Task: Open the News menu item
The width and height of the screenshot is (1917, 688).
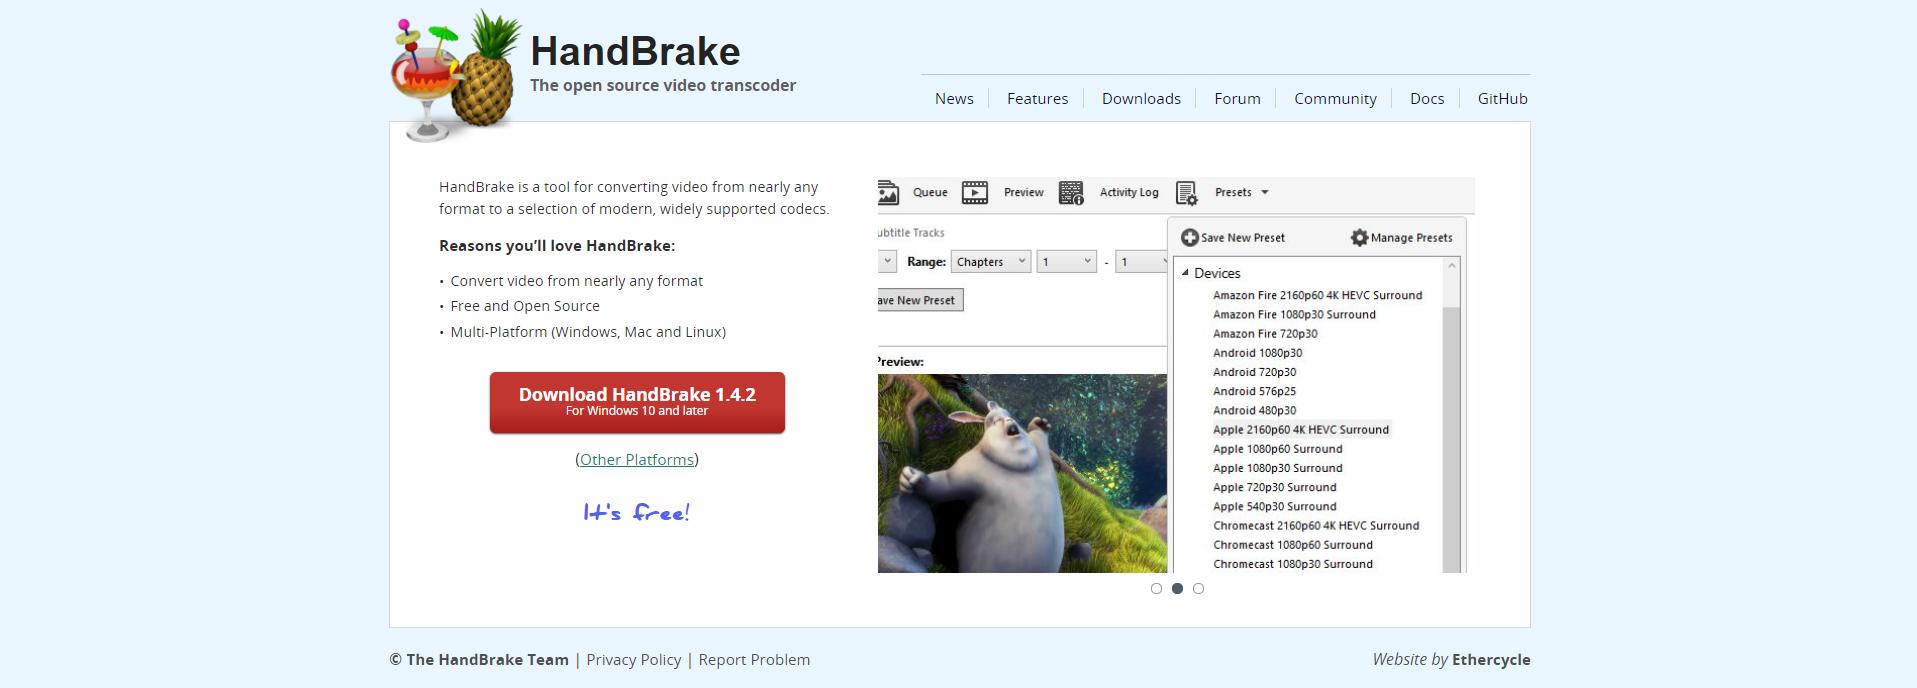Action: 954,99
